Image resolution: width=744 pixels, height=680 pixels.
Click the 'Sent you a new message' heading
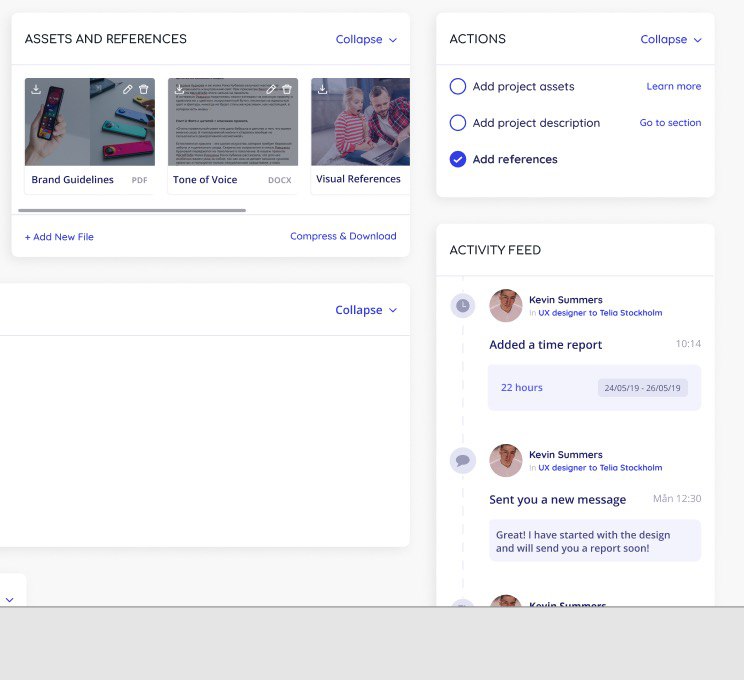pos(558,500)
